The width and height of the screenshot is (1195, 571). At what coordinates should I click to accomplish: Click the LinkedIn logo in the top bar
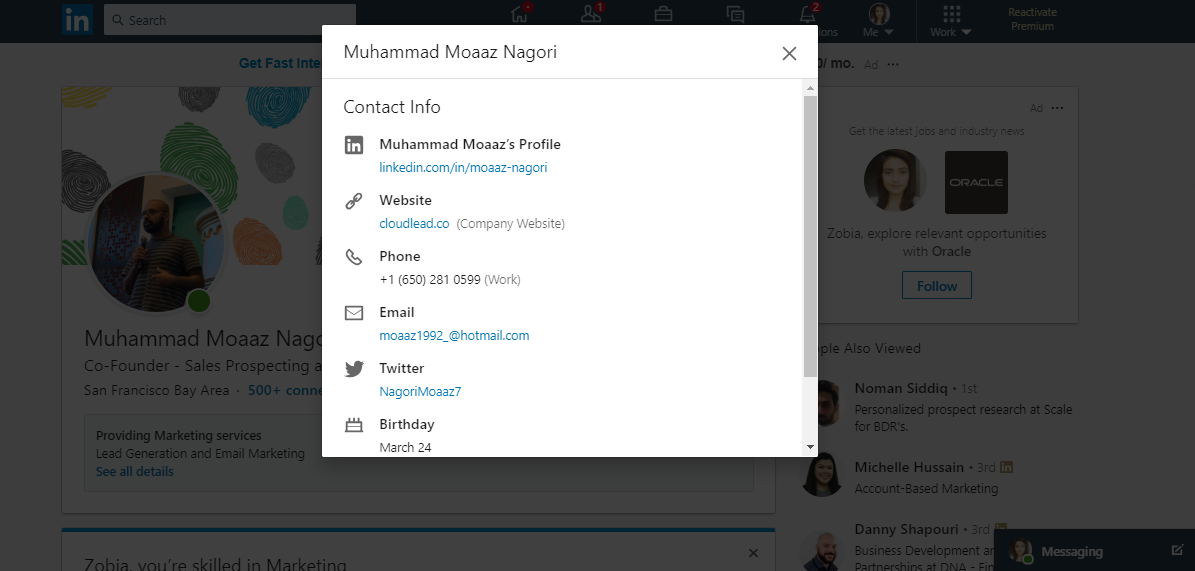coord(78,20)
